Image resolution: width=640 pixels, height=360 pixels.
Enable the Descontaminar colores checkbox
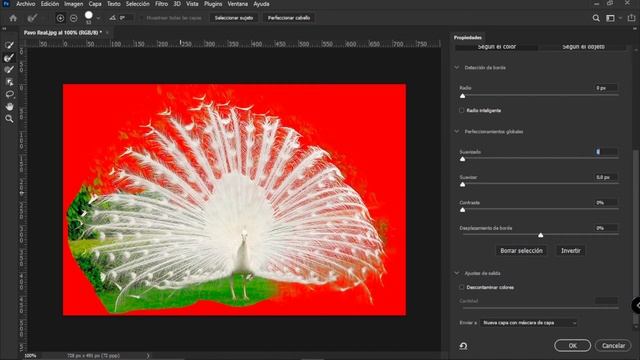tap(462, 287)
